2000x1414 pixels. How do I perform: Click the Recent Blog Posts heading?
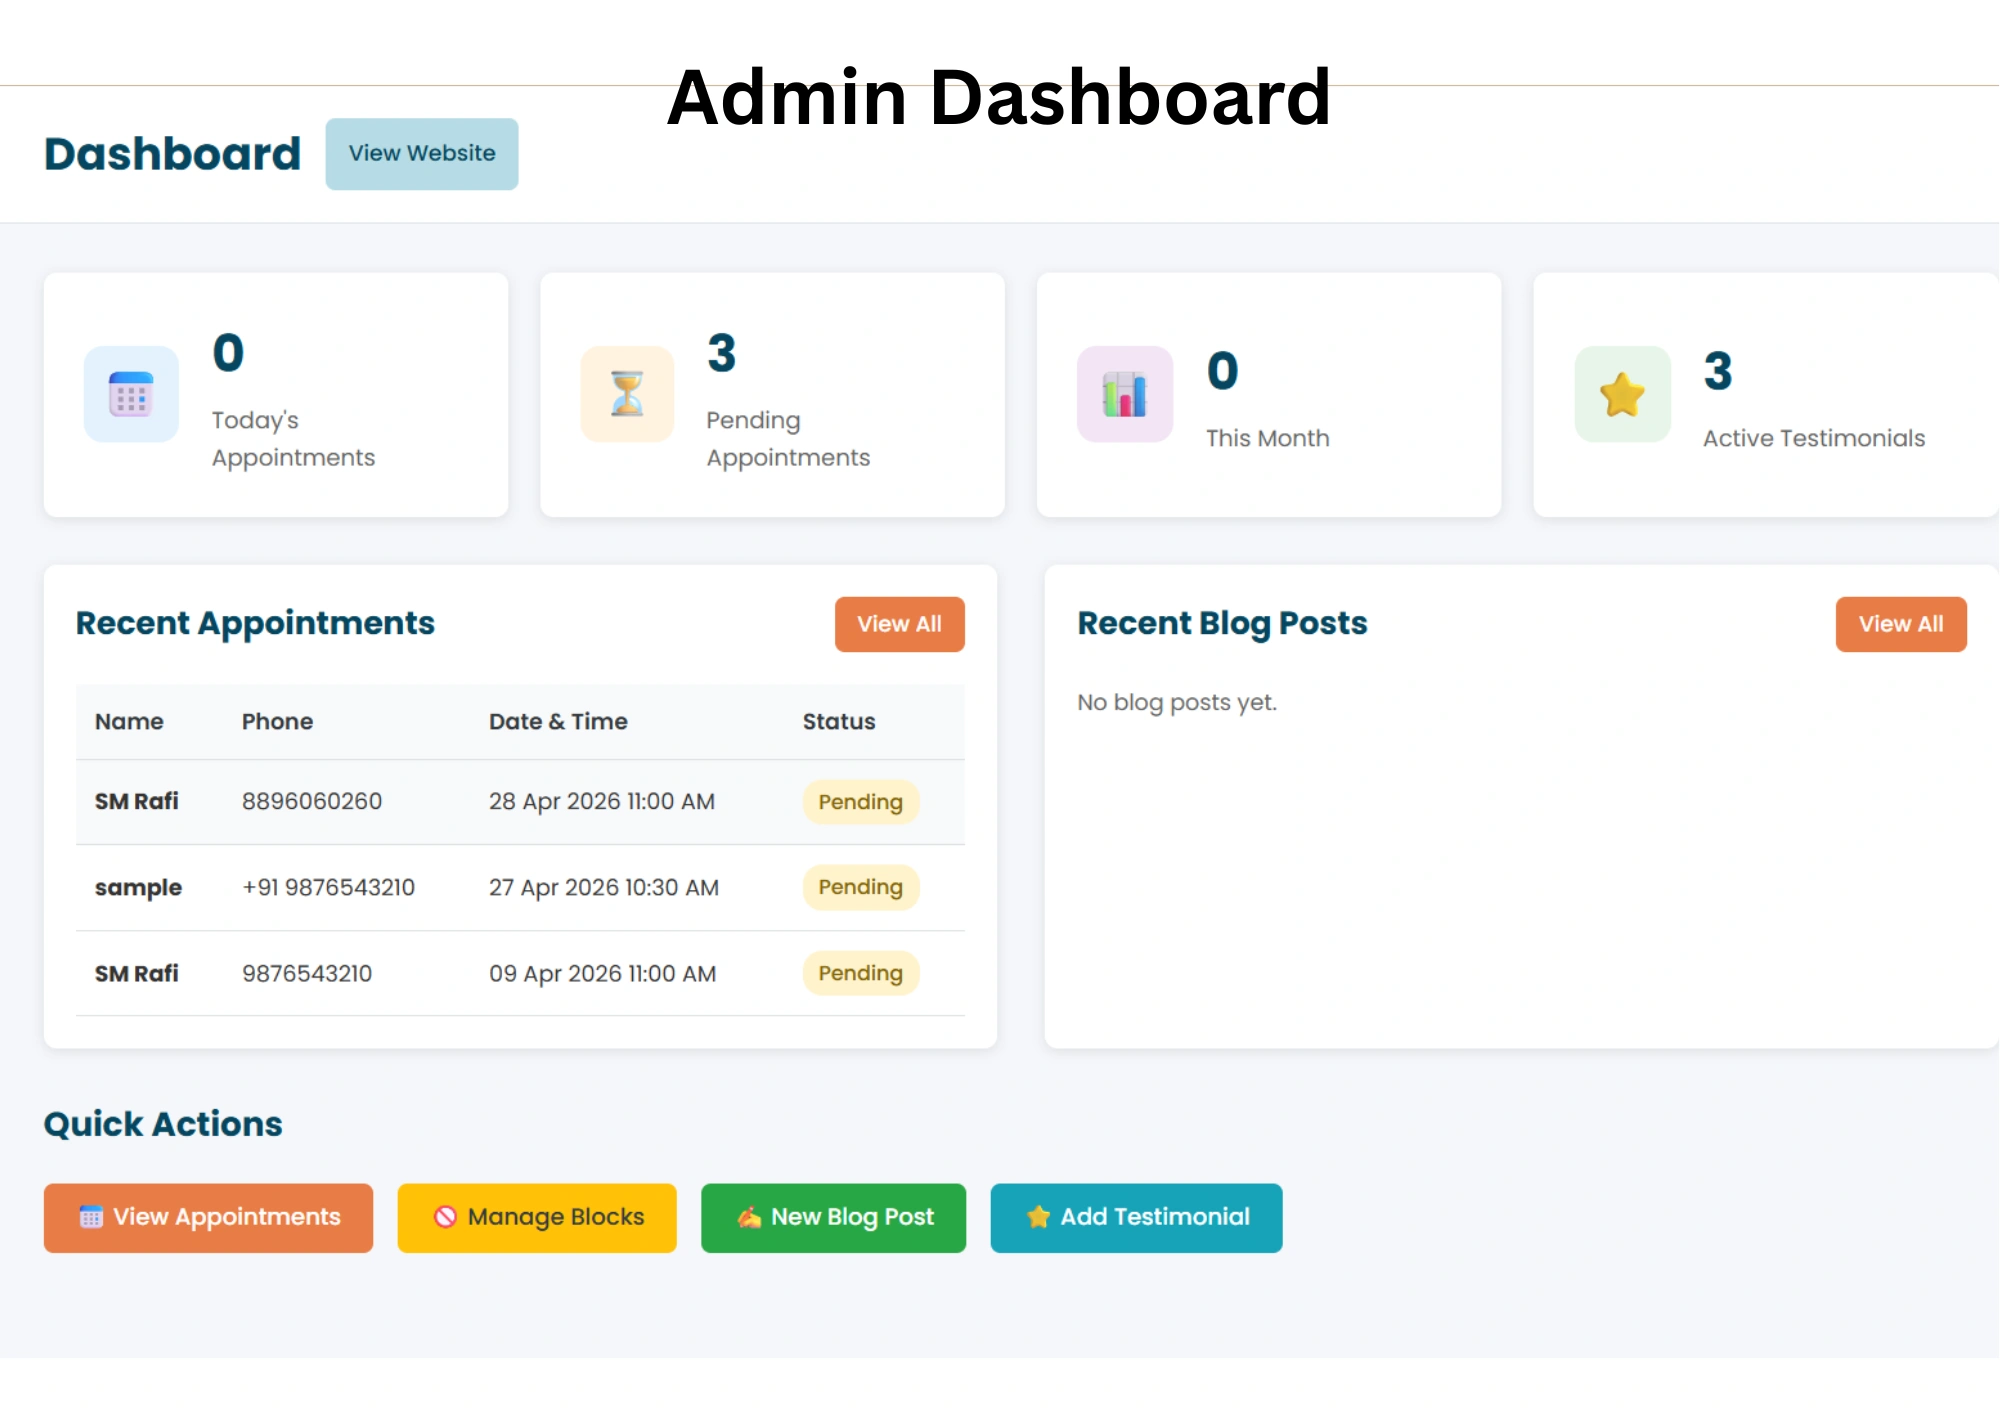pos(1222,623)
